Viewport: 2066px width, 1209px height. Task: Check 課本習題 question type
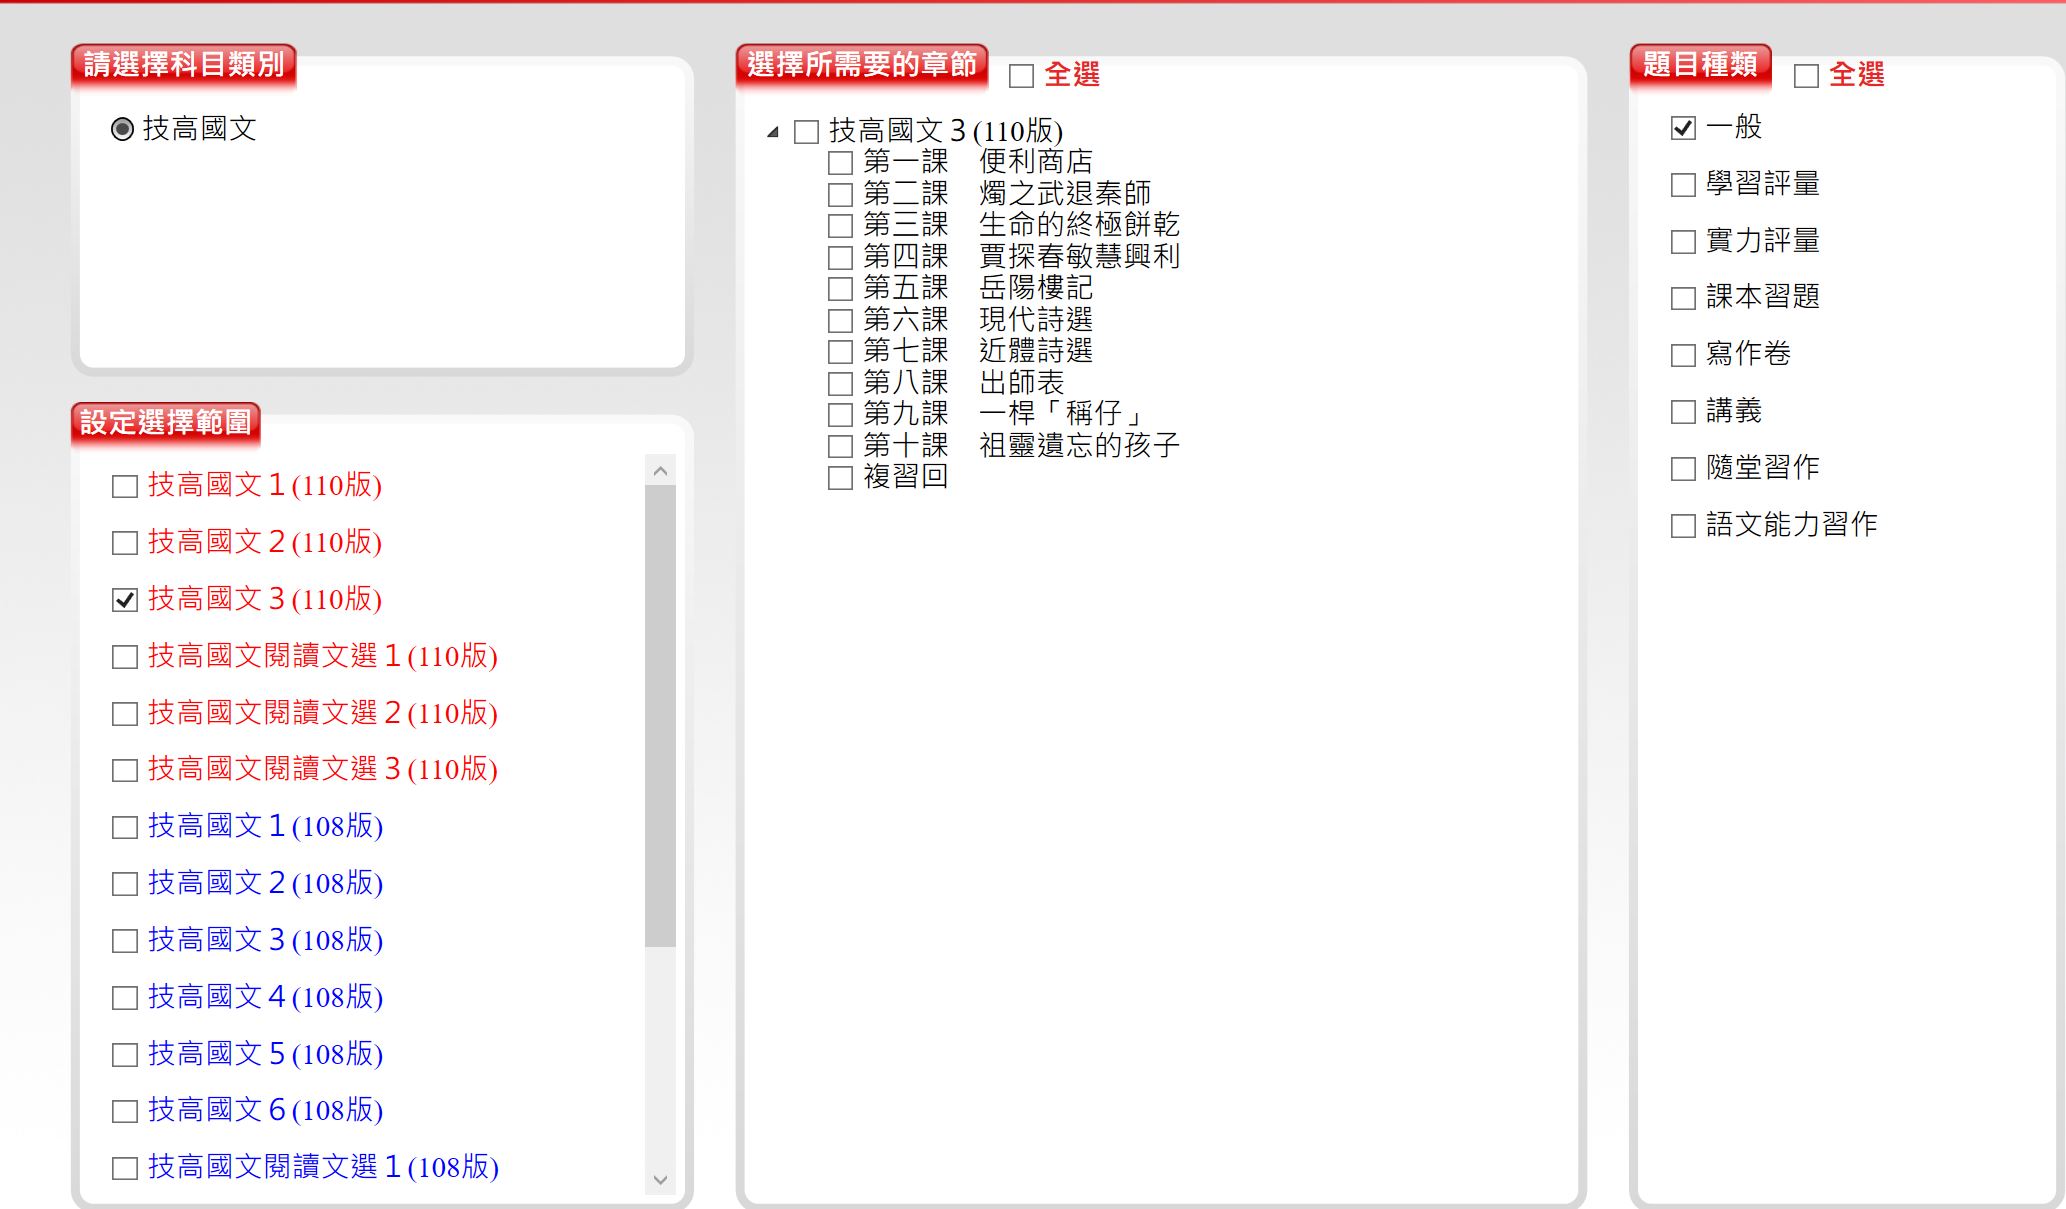point(1683,298)
